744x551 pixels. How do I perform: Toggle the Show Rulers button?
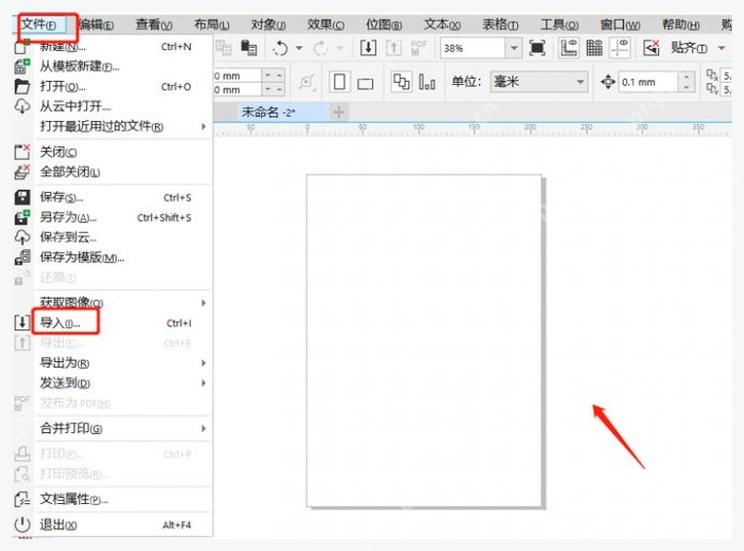(x=568, y=47)
